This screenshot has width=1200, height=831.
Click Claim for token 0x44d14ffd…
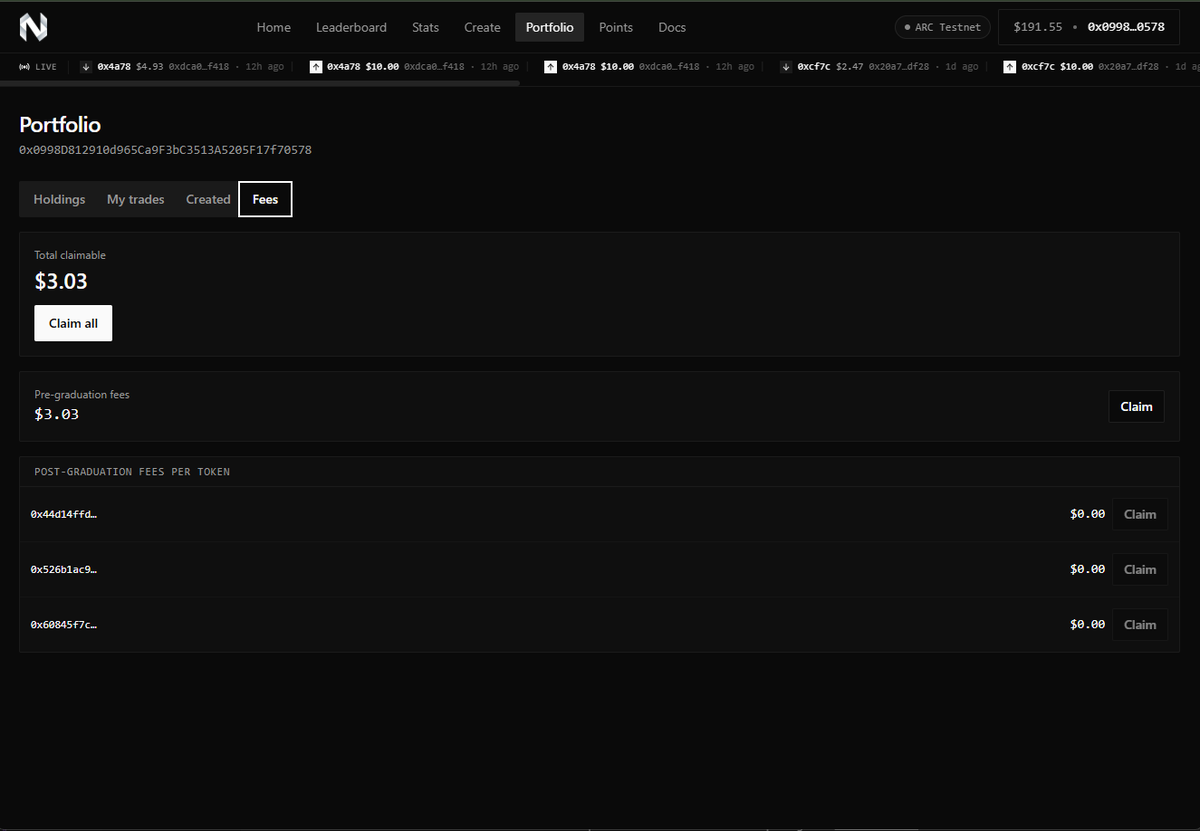[1139, 514]
